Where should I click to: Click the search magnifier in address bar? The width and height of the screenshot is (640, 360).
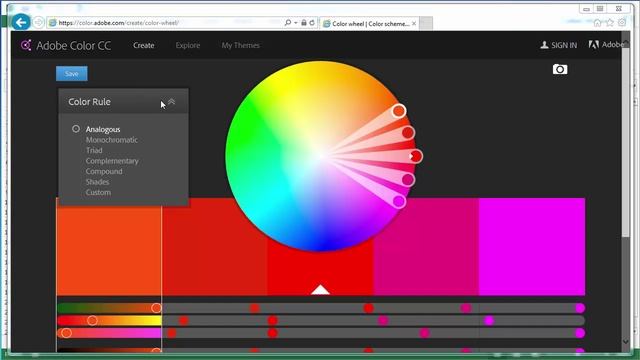(288, 23)
